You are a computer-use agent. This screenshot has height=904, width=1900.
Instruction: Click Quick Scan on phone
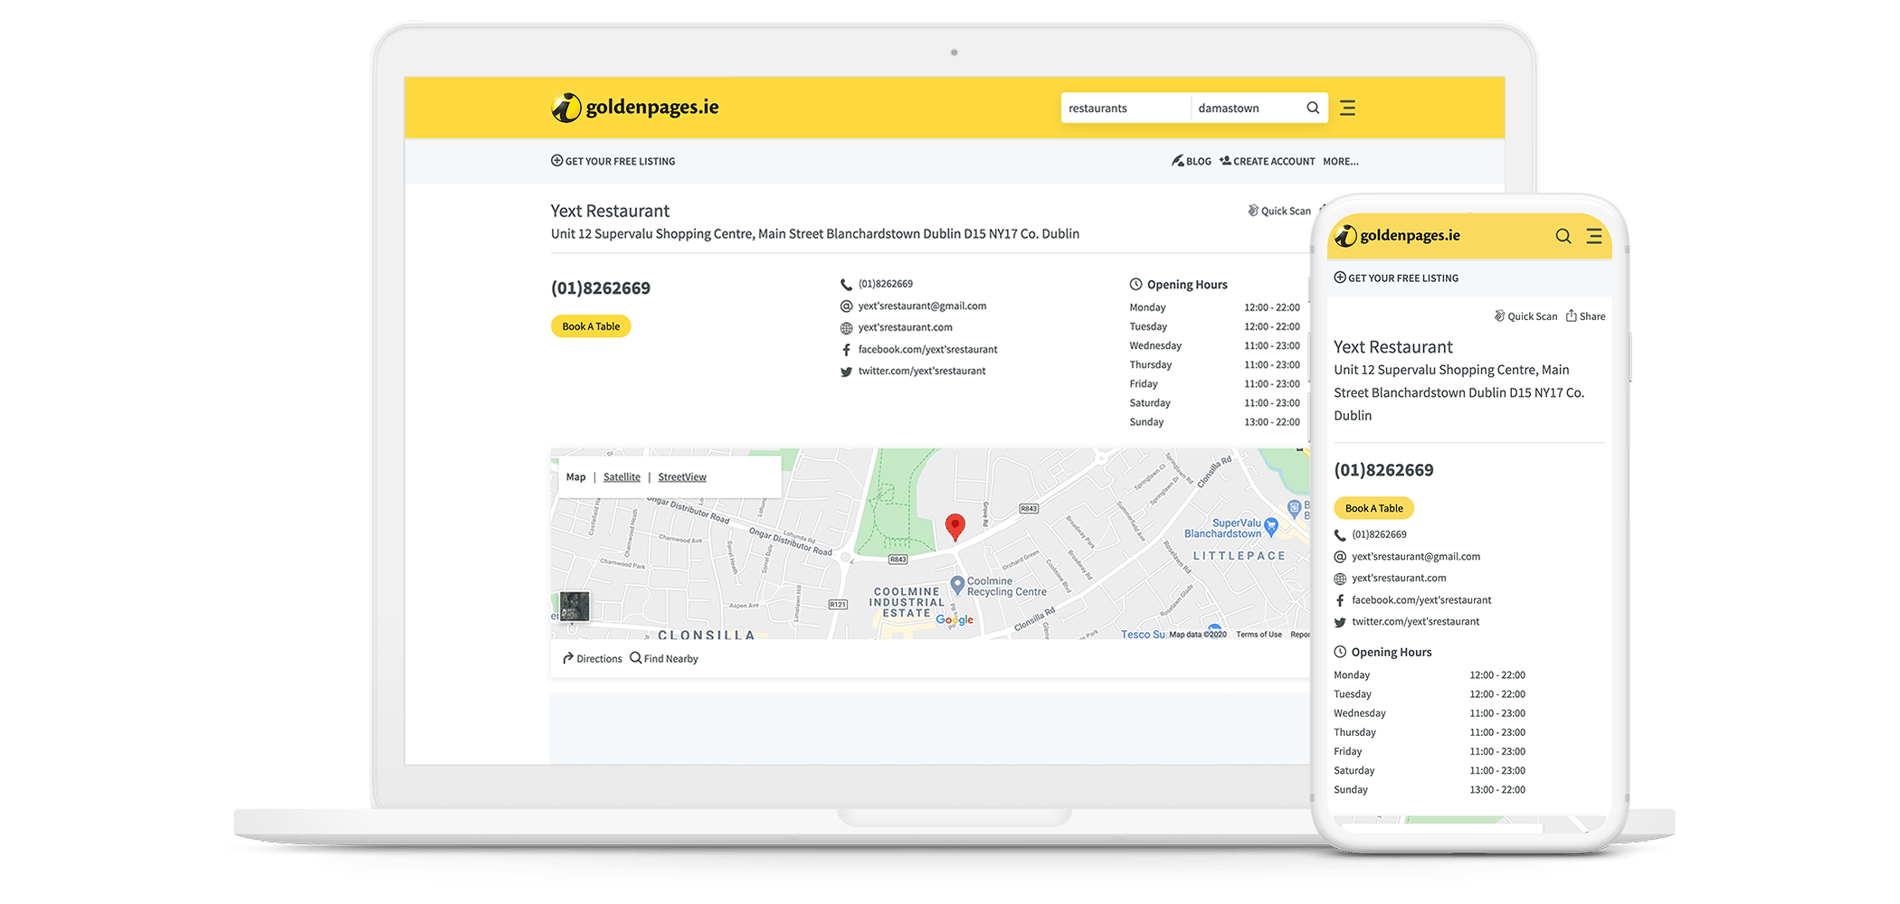pyautogui.click(x=1526, y=316)
